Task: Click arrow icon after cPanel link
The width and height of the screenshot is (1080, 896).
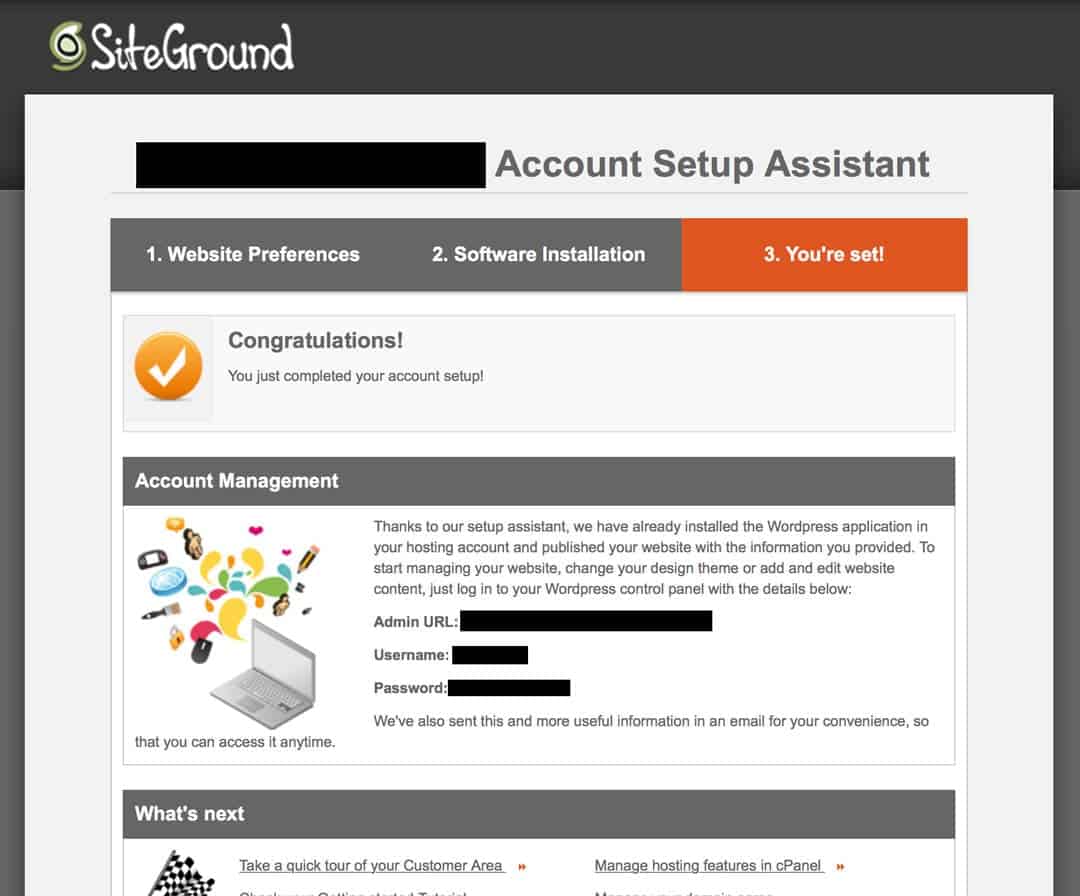Action: point(840,867)
